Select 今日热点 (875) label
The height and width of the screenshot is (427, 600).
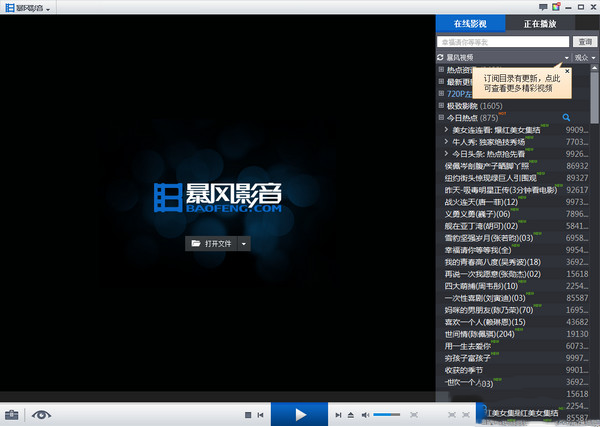coord(473,118)
